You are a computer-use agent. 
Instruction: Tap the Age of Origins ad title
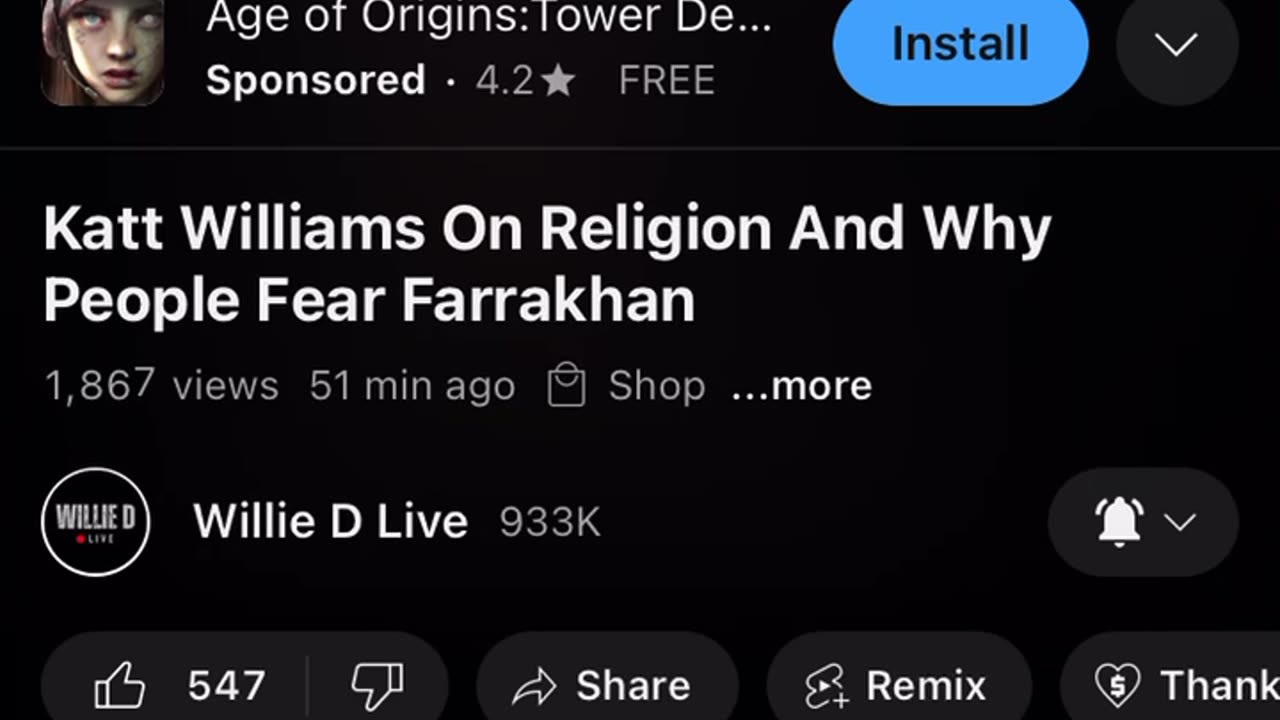(489, 17)
